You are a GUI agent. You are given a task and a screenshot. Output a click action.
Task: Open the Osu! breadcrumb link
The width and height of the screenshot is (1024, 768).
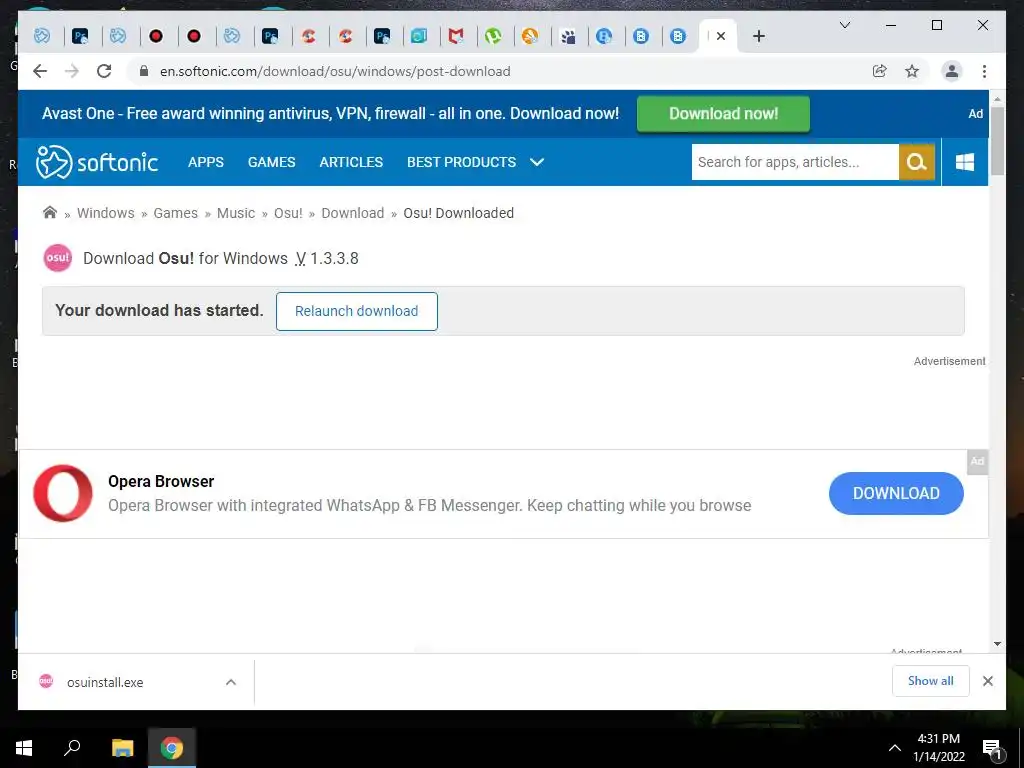point(288,213)
